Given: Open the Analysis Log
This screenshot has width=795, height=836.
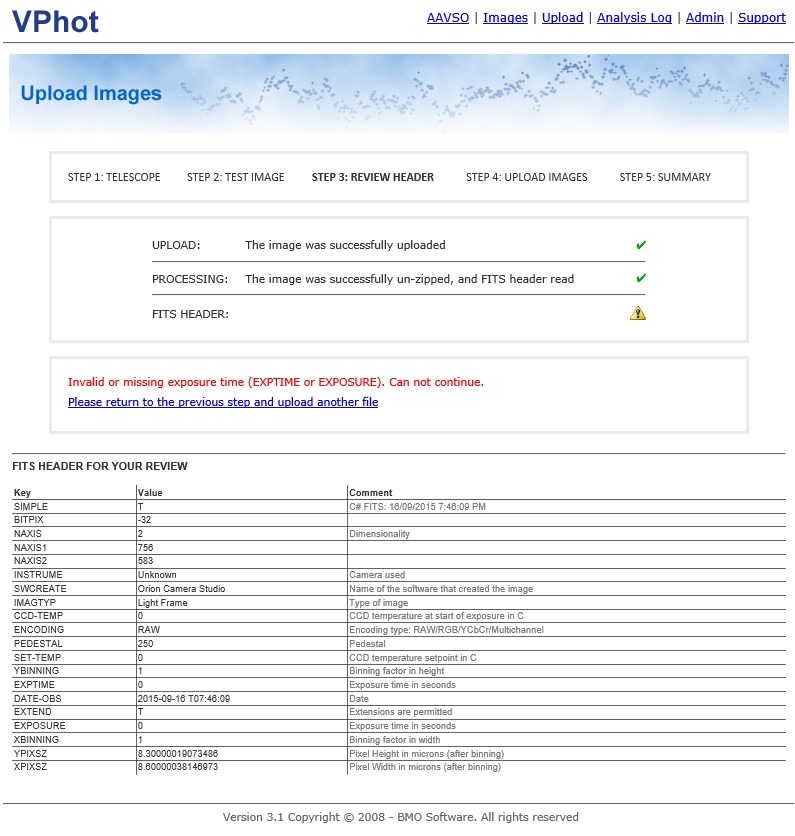Looking at the screenshot, I should (634, 18).
